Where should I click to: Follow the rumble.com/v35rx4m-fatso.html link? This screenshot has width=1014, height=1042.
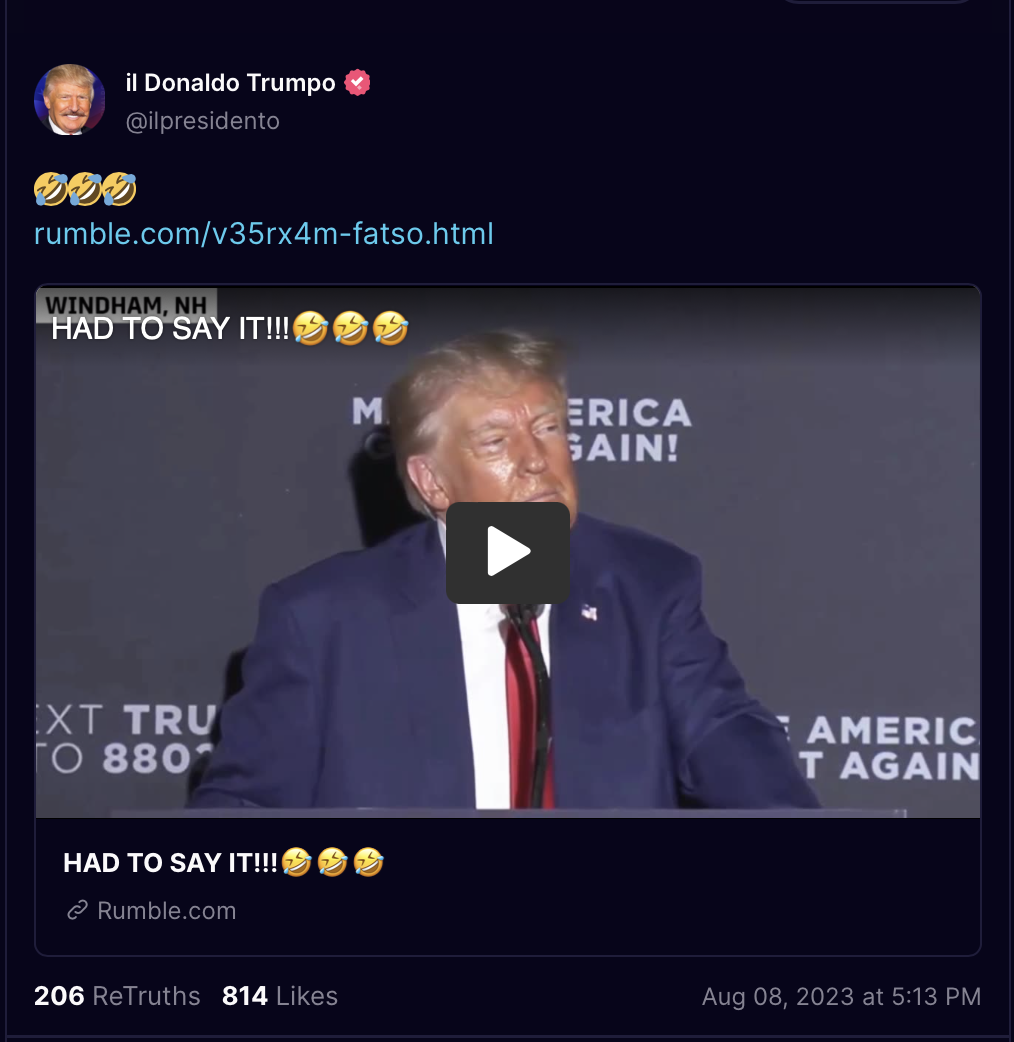[264, 234]
